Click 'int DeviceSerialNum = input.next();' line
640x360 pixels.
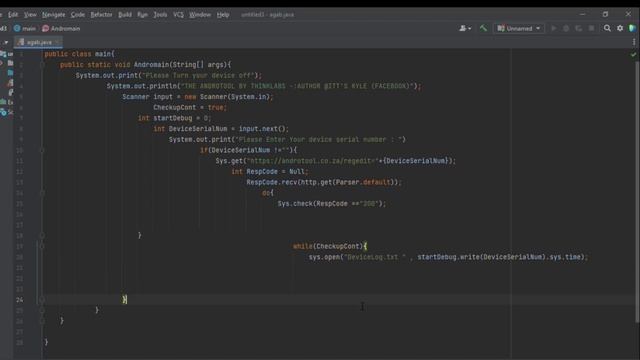click(x=221, y=129)
